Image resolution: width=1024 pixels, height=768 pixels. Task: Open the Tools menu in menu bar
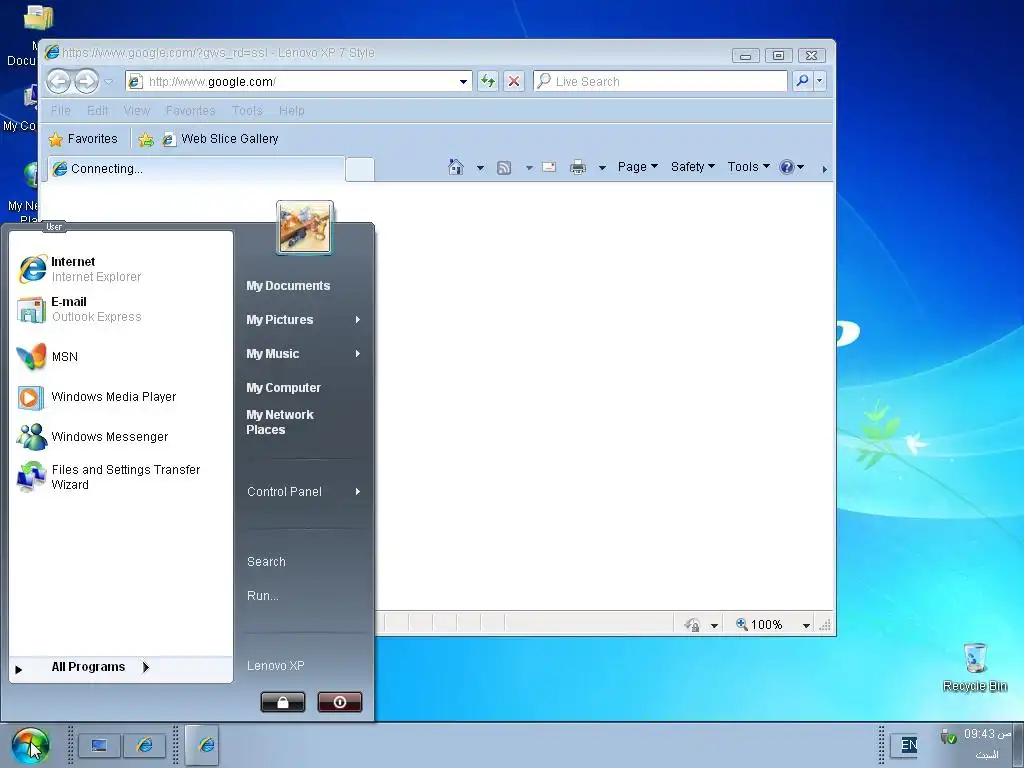tap(247, 110)
